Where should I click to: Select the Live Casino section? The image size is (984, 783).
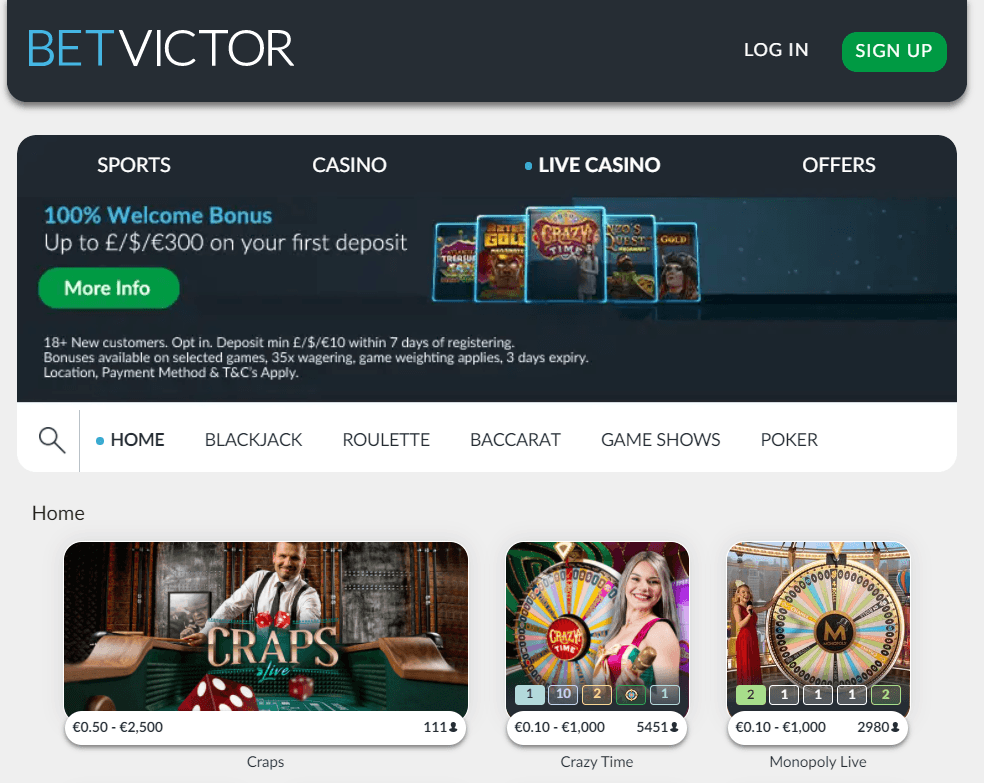point(592,165)
